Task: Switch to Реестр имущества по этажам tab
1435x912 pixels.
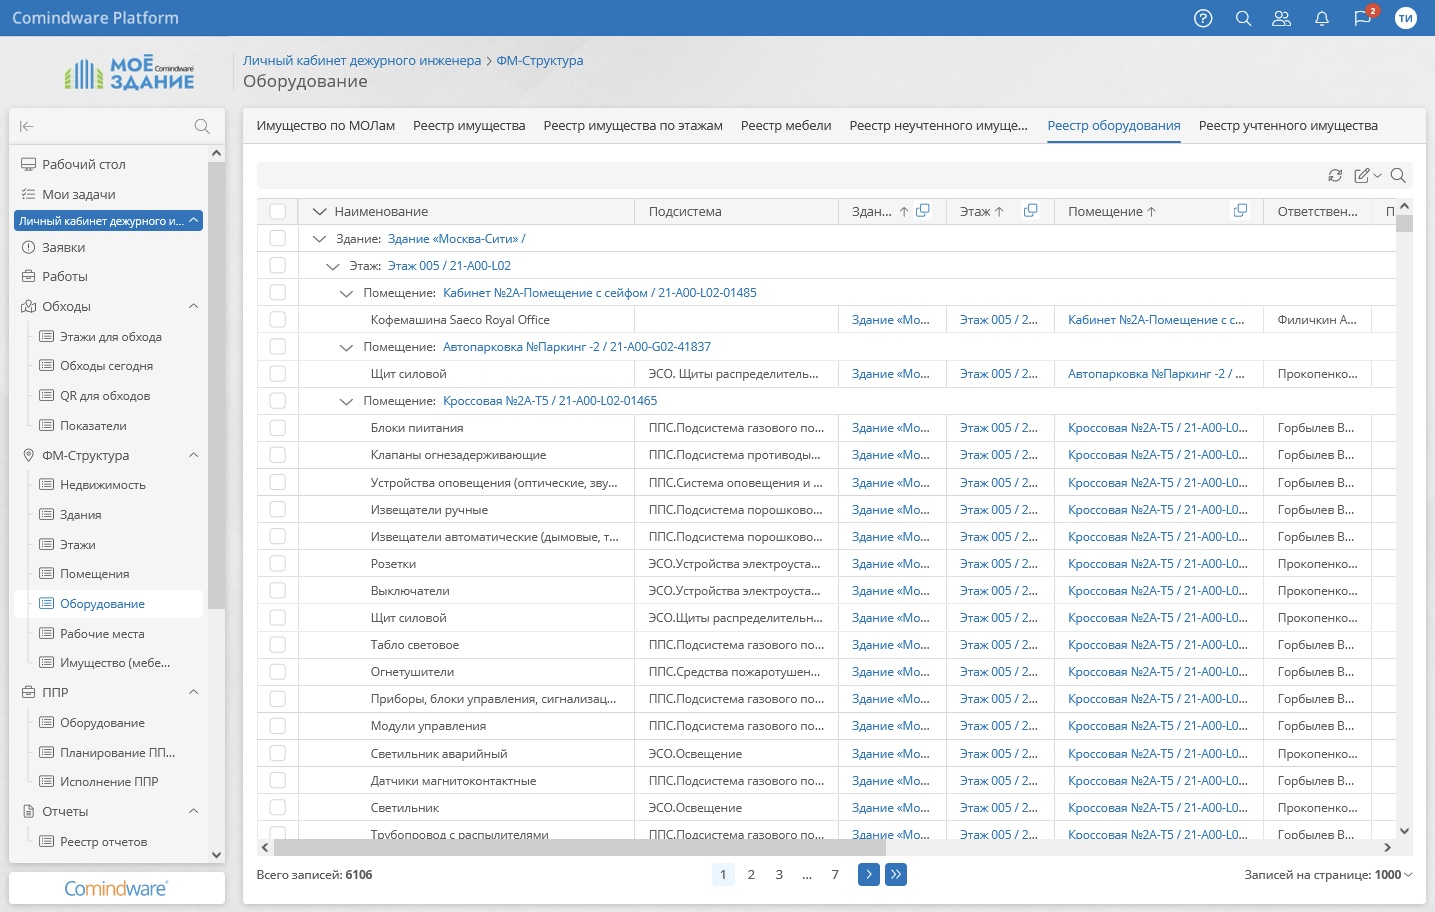Action: click(633, 126)
